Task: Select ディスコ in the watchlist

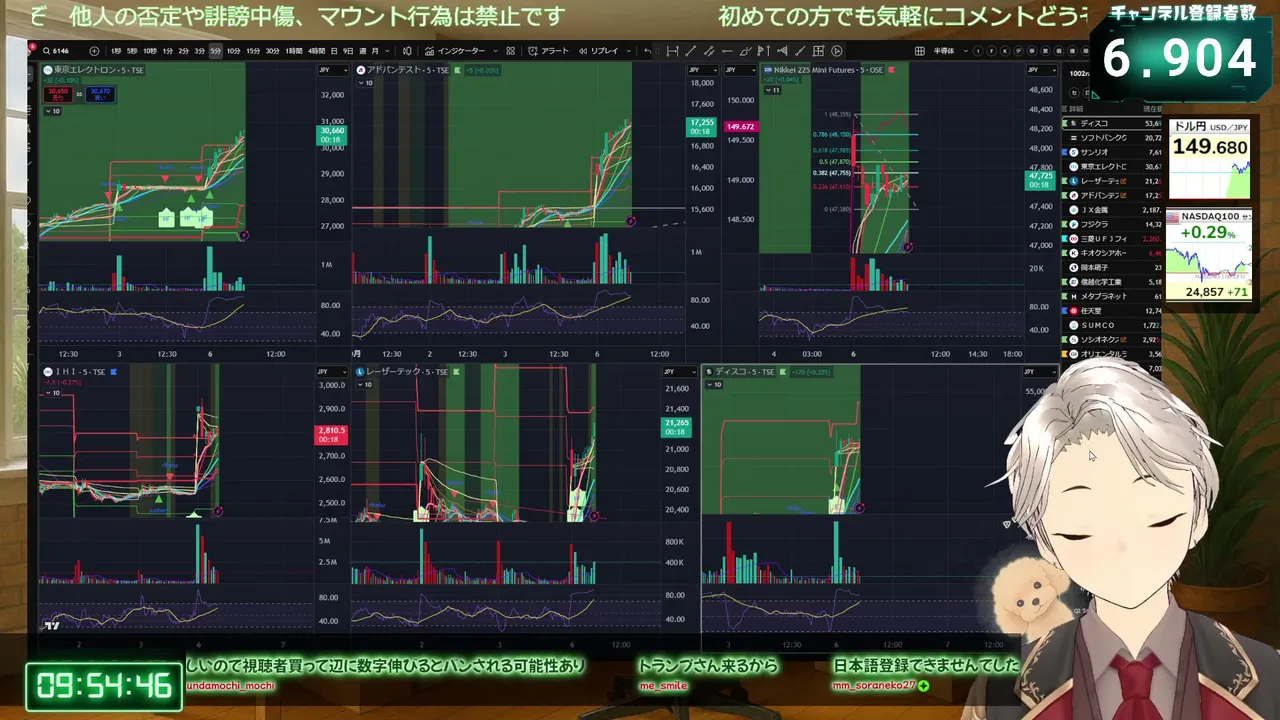Action: pos(1112,123)
